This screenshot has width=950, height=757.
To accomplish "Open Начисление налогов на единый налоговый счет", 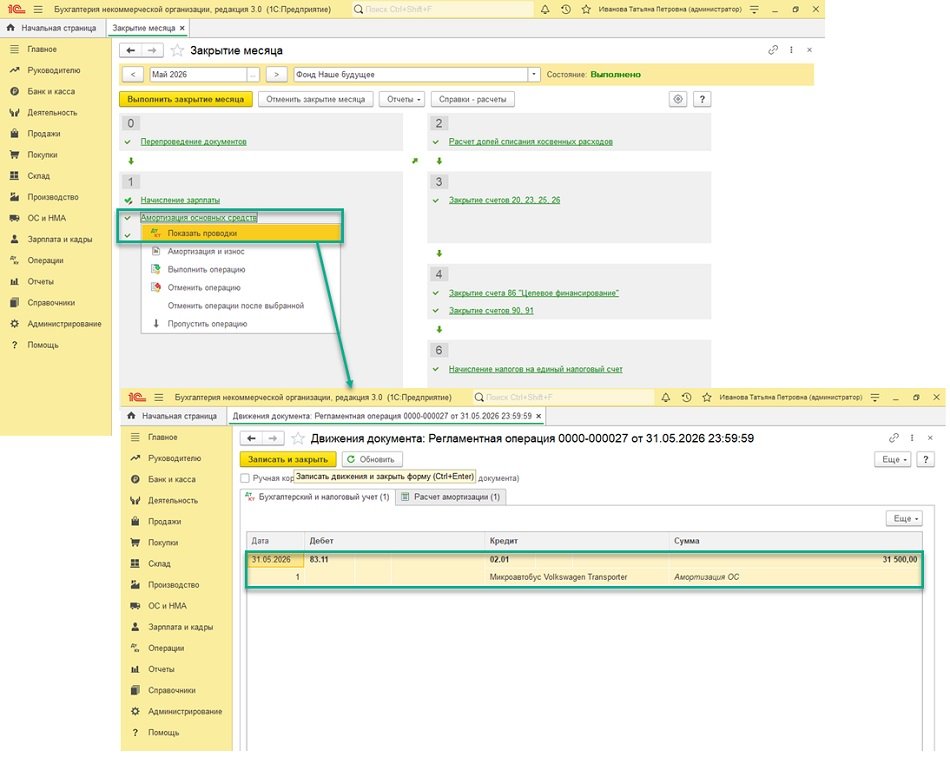I will (x=535, y=369).
